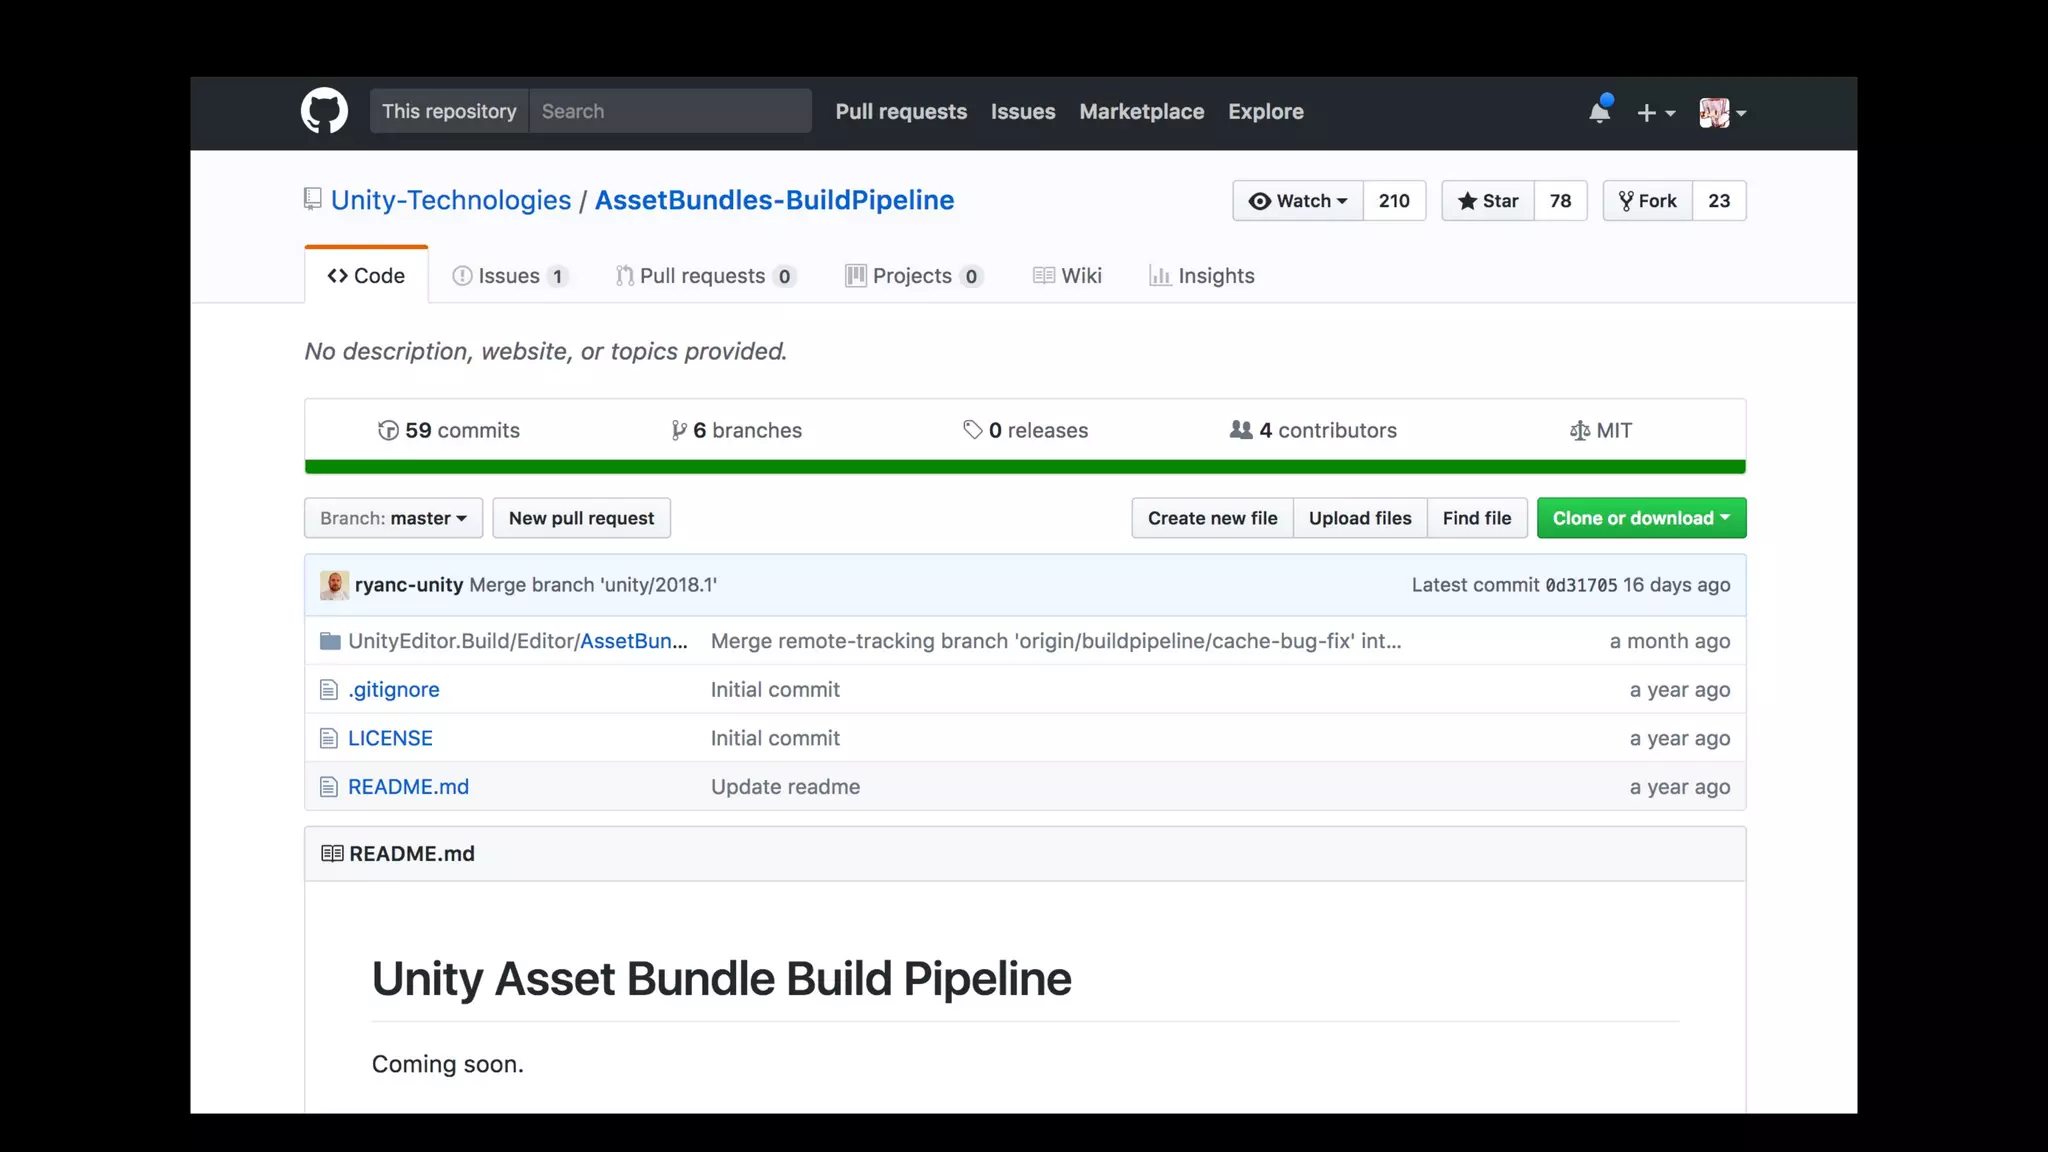Click the GitHub Octocat logo

pos(324,111)
